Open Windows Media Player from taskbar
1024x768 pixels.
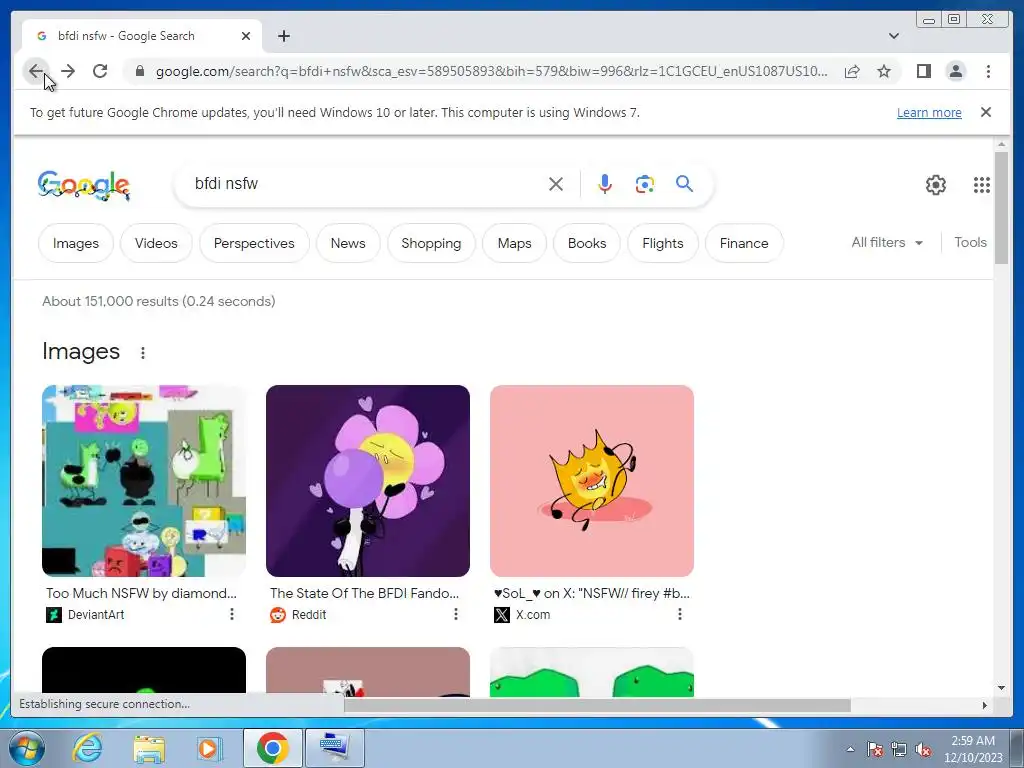point(209,748)
